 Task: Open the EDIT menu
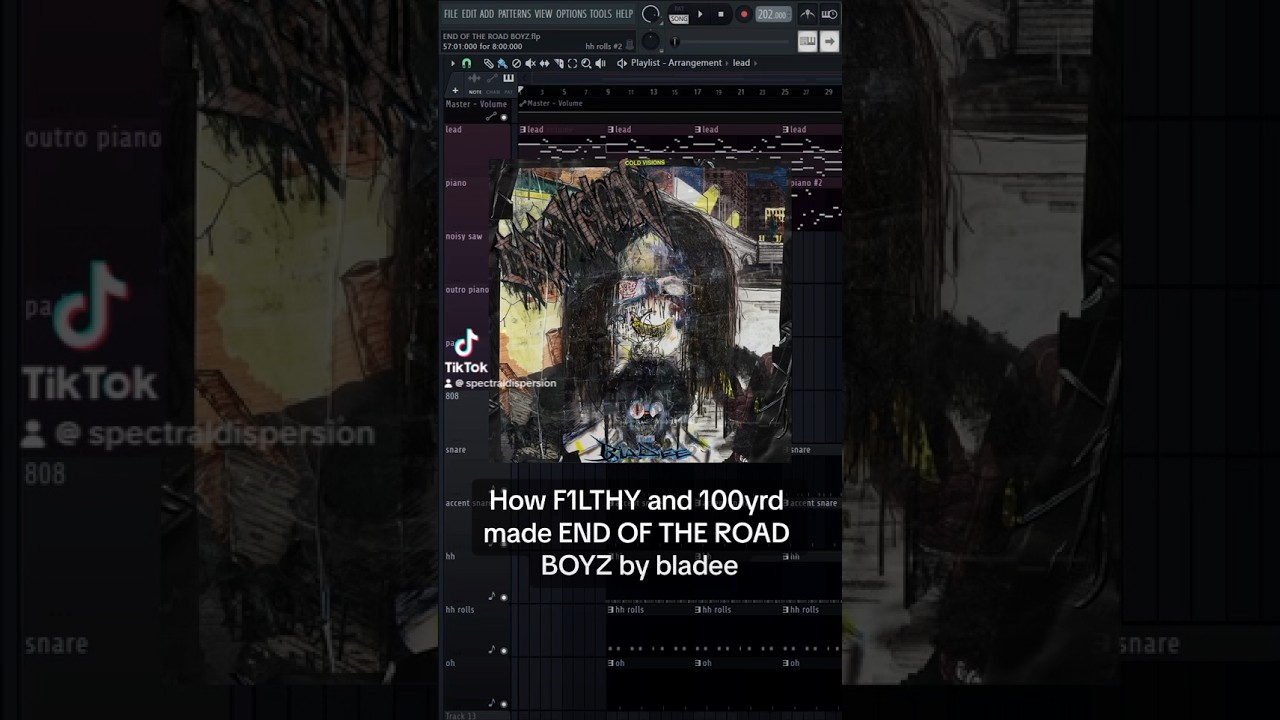coord(469,14)
